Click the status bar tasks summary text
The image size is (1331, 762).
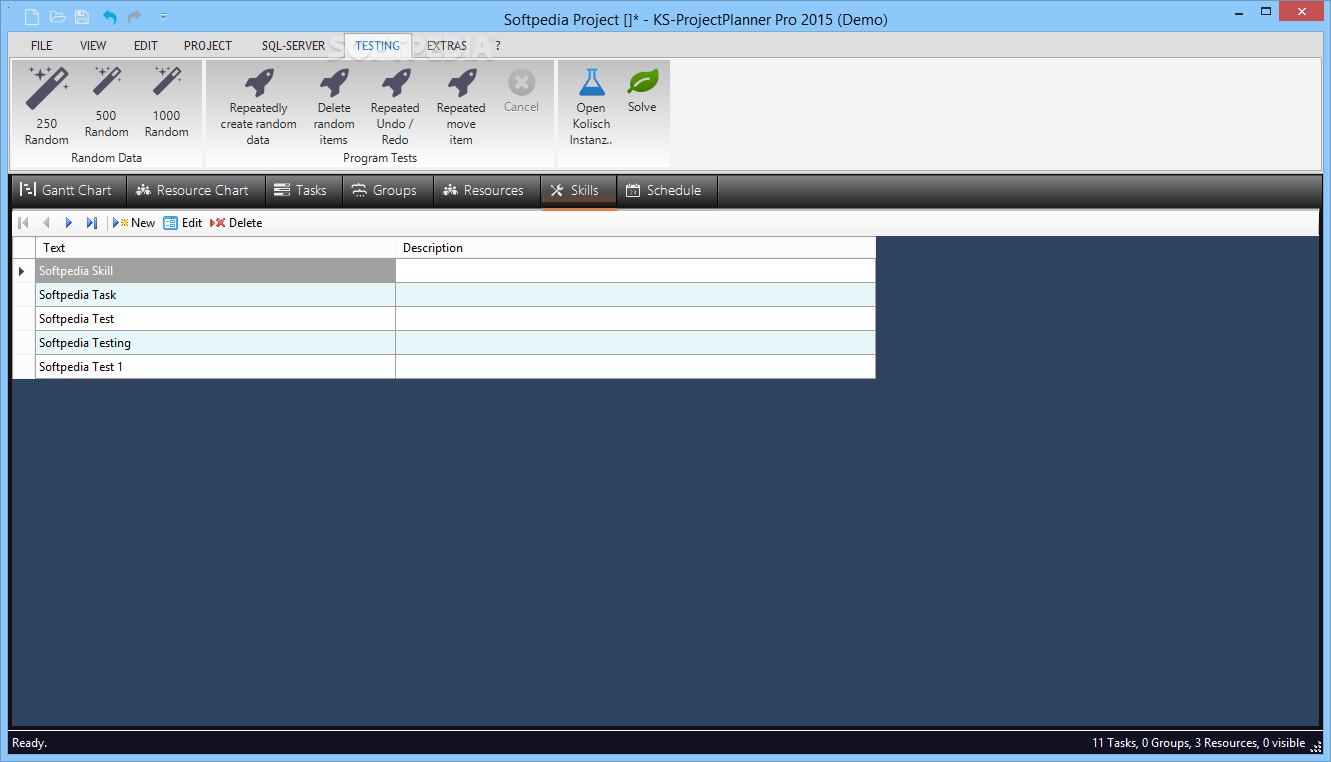pyautogui.click(x=1198, y=743)
